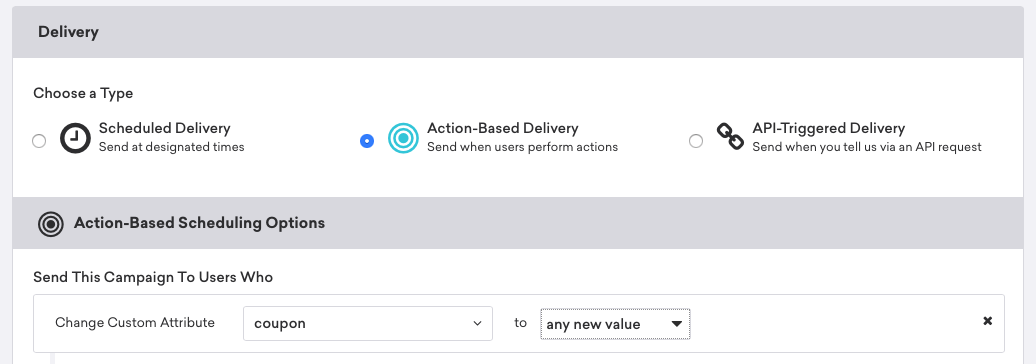Click the "Change Custom Attribute" trigger label
This screenshot has width=1036, height=364.
135,322
